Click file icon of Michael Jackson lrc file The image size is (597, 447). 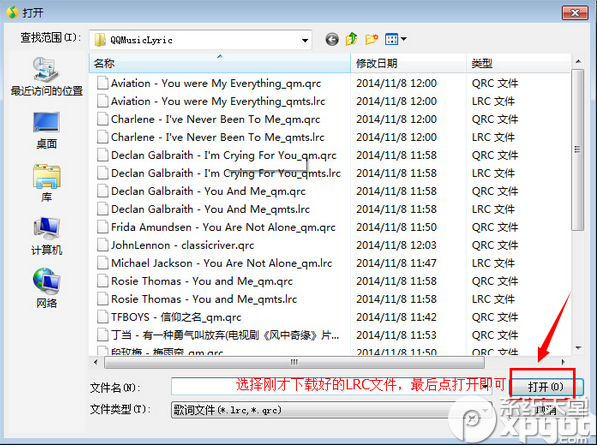coord(102,263)
